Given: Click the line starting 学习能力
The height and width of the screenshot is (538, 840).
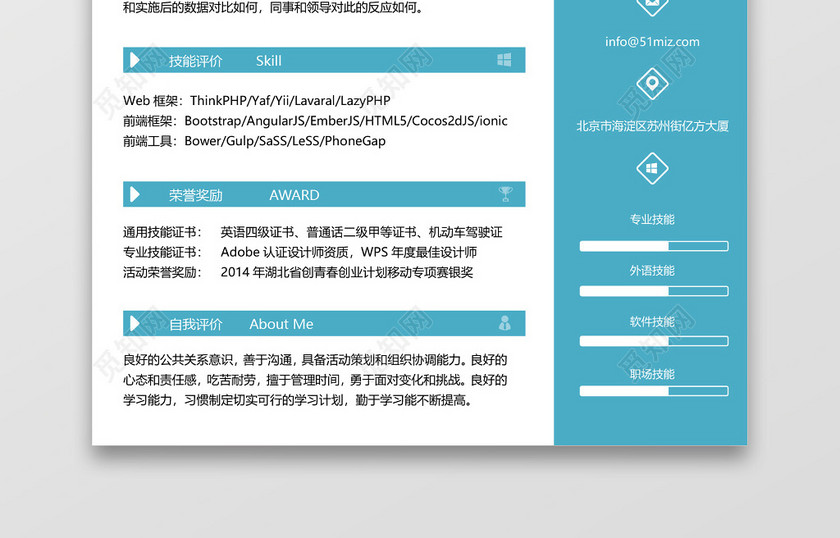Looking at the screenshot, I should tap(298, 400).
